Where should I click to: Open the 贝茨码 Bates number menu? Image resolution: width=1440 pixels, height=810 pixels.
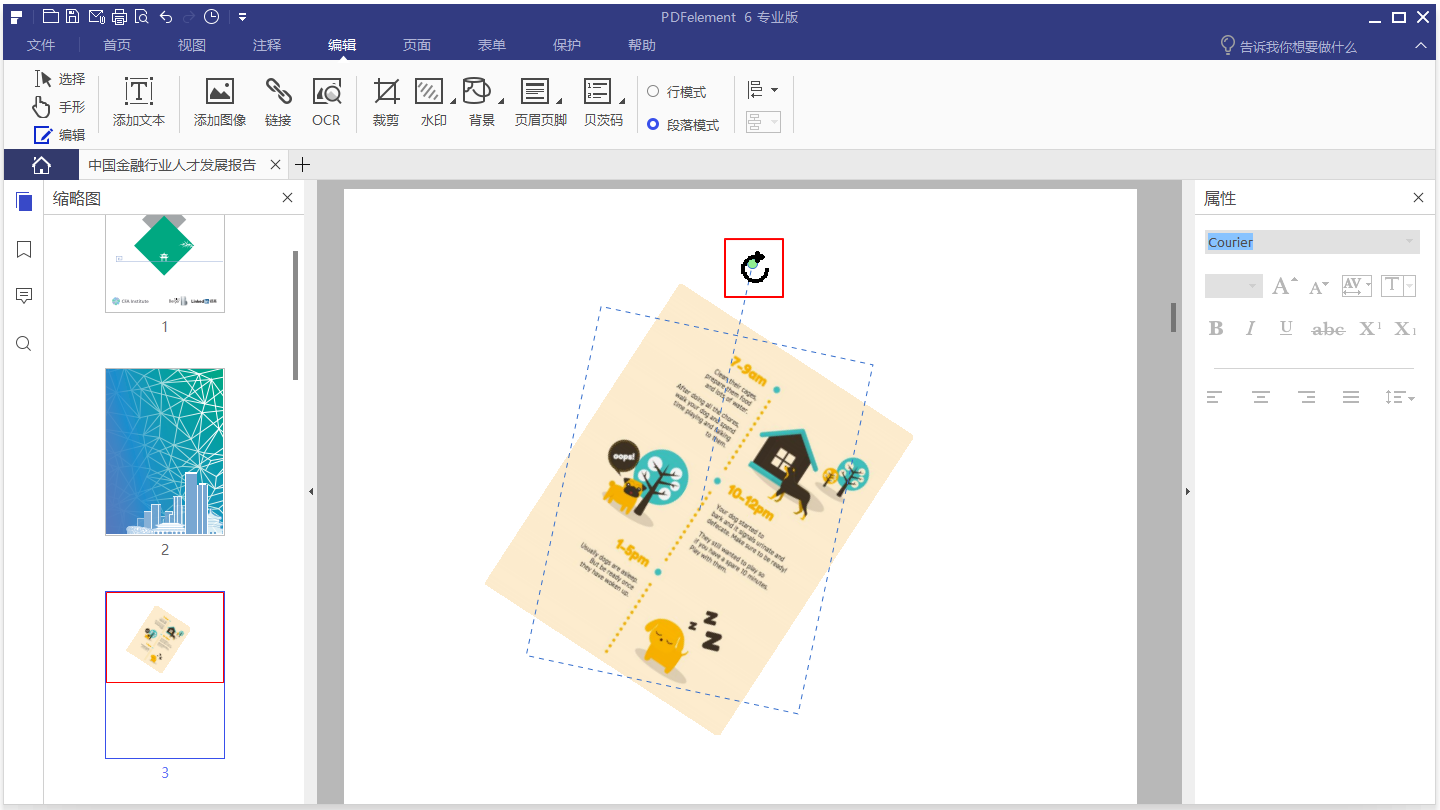pyautogui.click(x=604, y=103)
